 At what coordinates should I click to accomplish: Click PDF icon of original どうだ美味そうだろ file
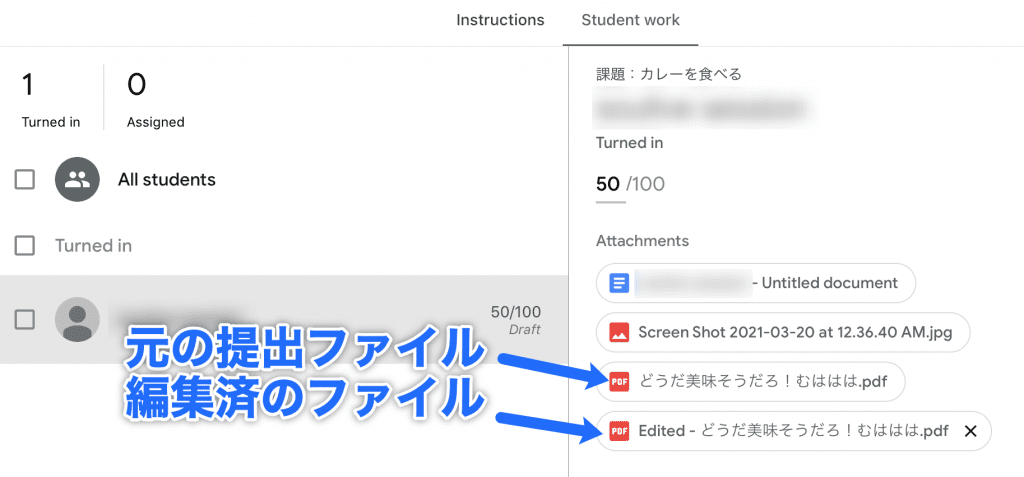pyautogui.click(x=620, y=381)
